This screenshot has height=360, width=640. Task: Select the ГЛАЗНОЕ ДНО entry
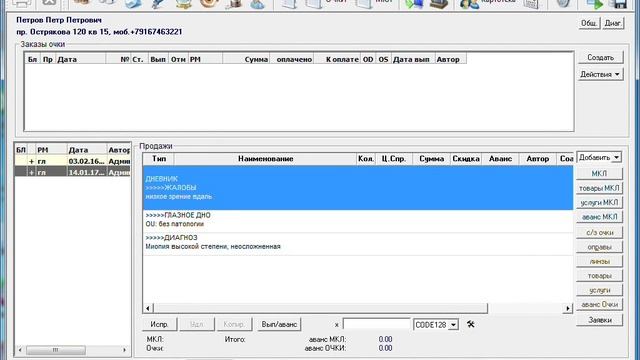[x=358, y=220]
